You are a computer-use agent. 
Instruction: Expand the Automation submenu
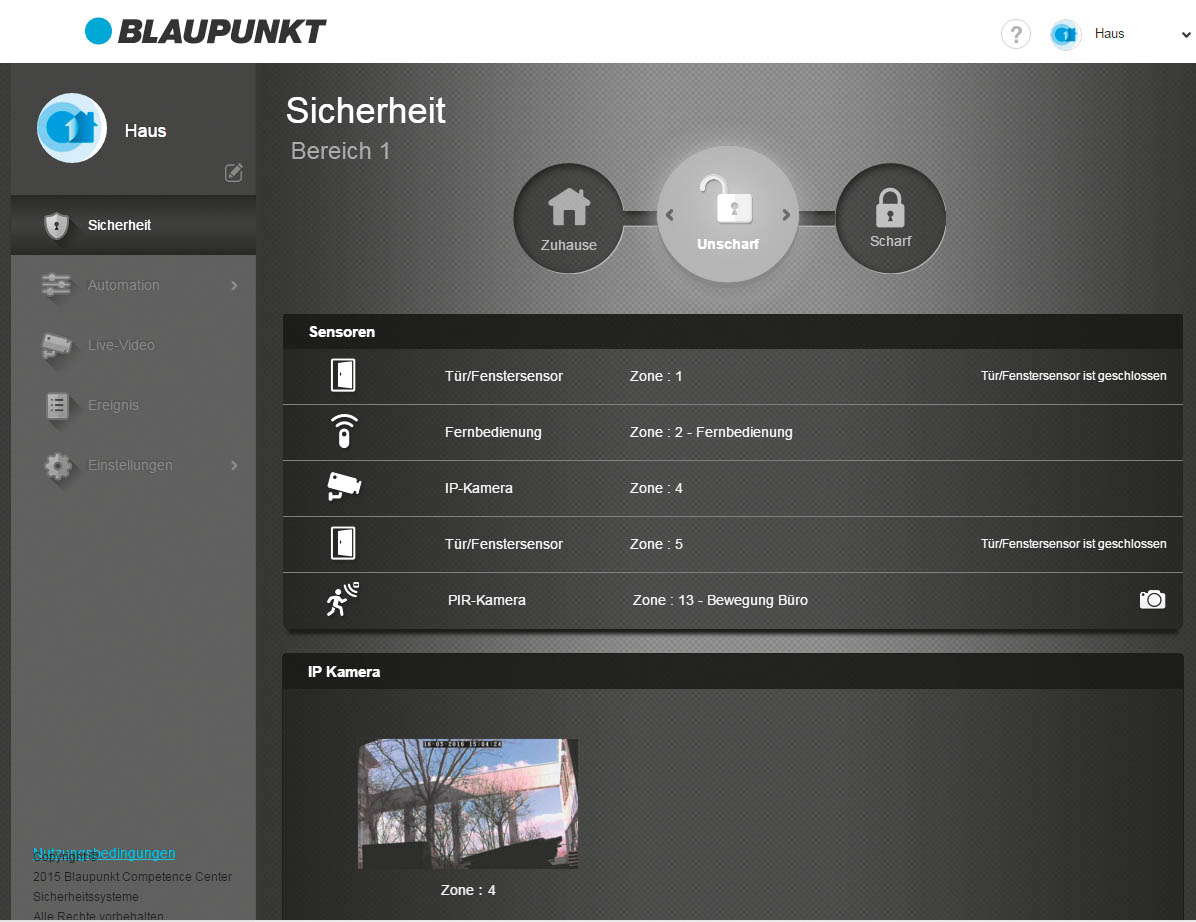click(234, 286)
